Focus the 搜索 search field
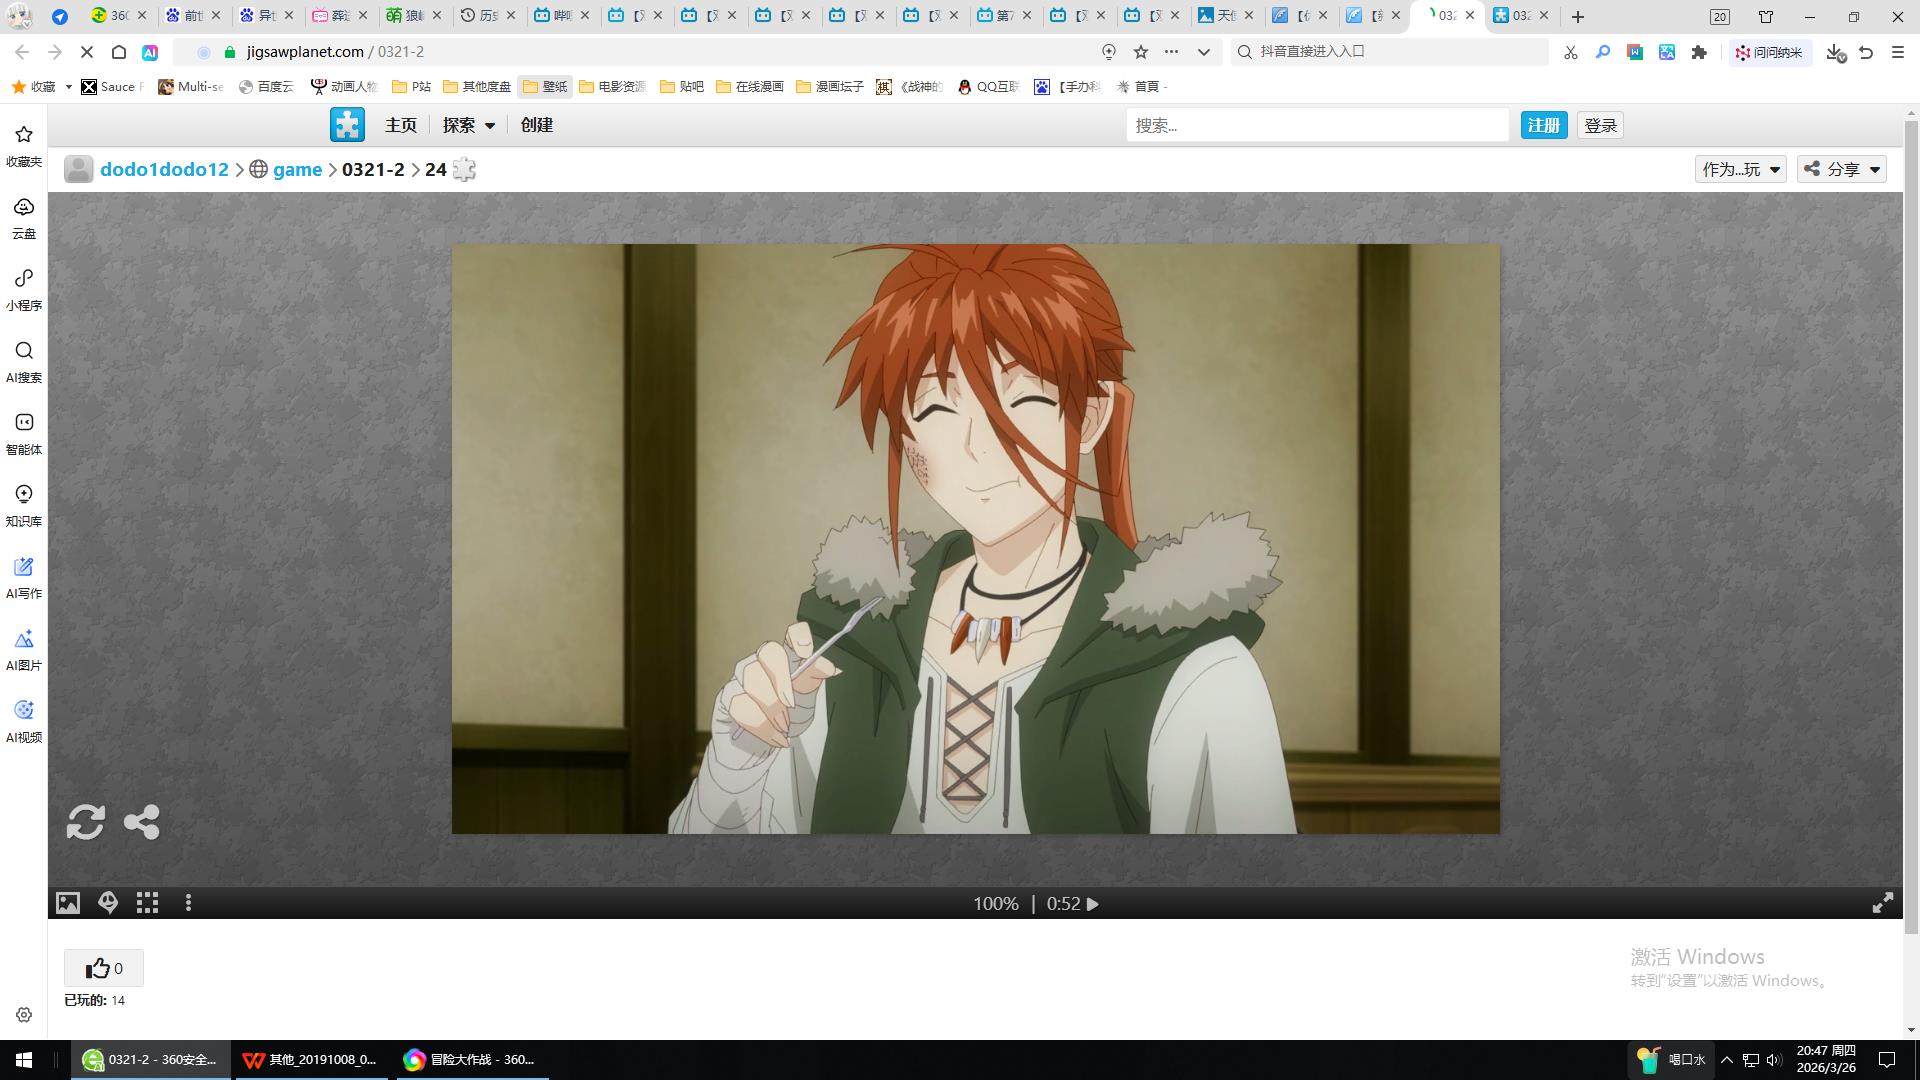Screen dimensions: 1920x1080 click(x=1316, y=125)
